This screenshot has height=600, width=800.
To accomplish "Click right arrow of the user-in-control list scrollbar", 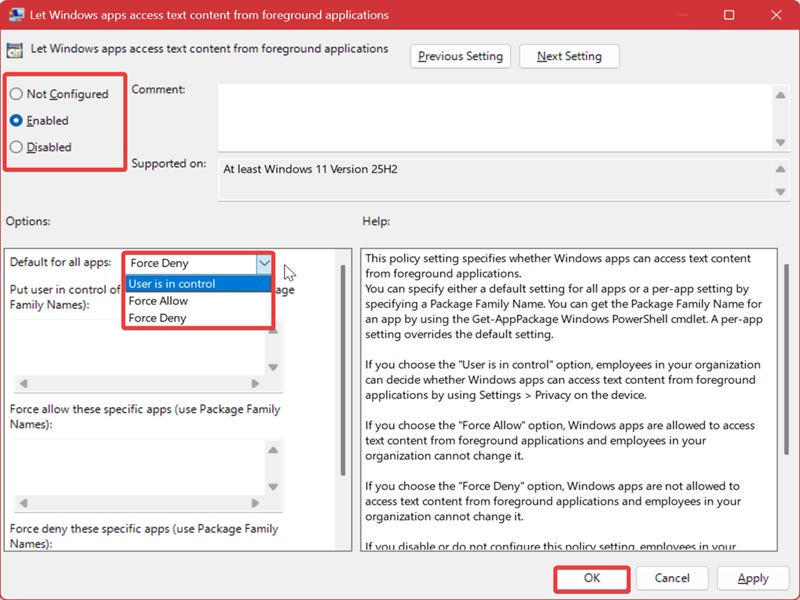I will click(x=255, y=384).
